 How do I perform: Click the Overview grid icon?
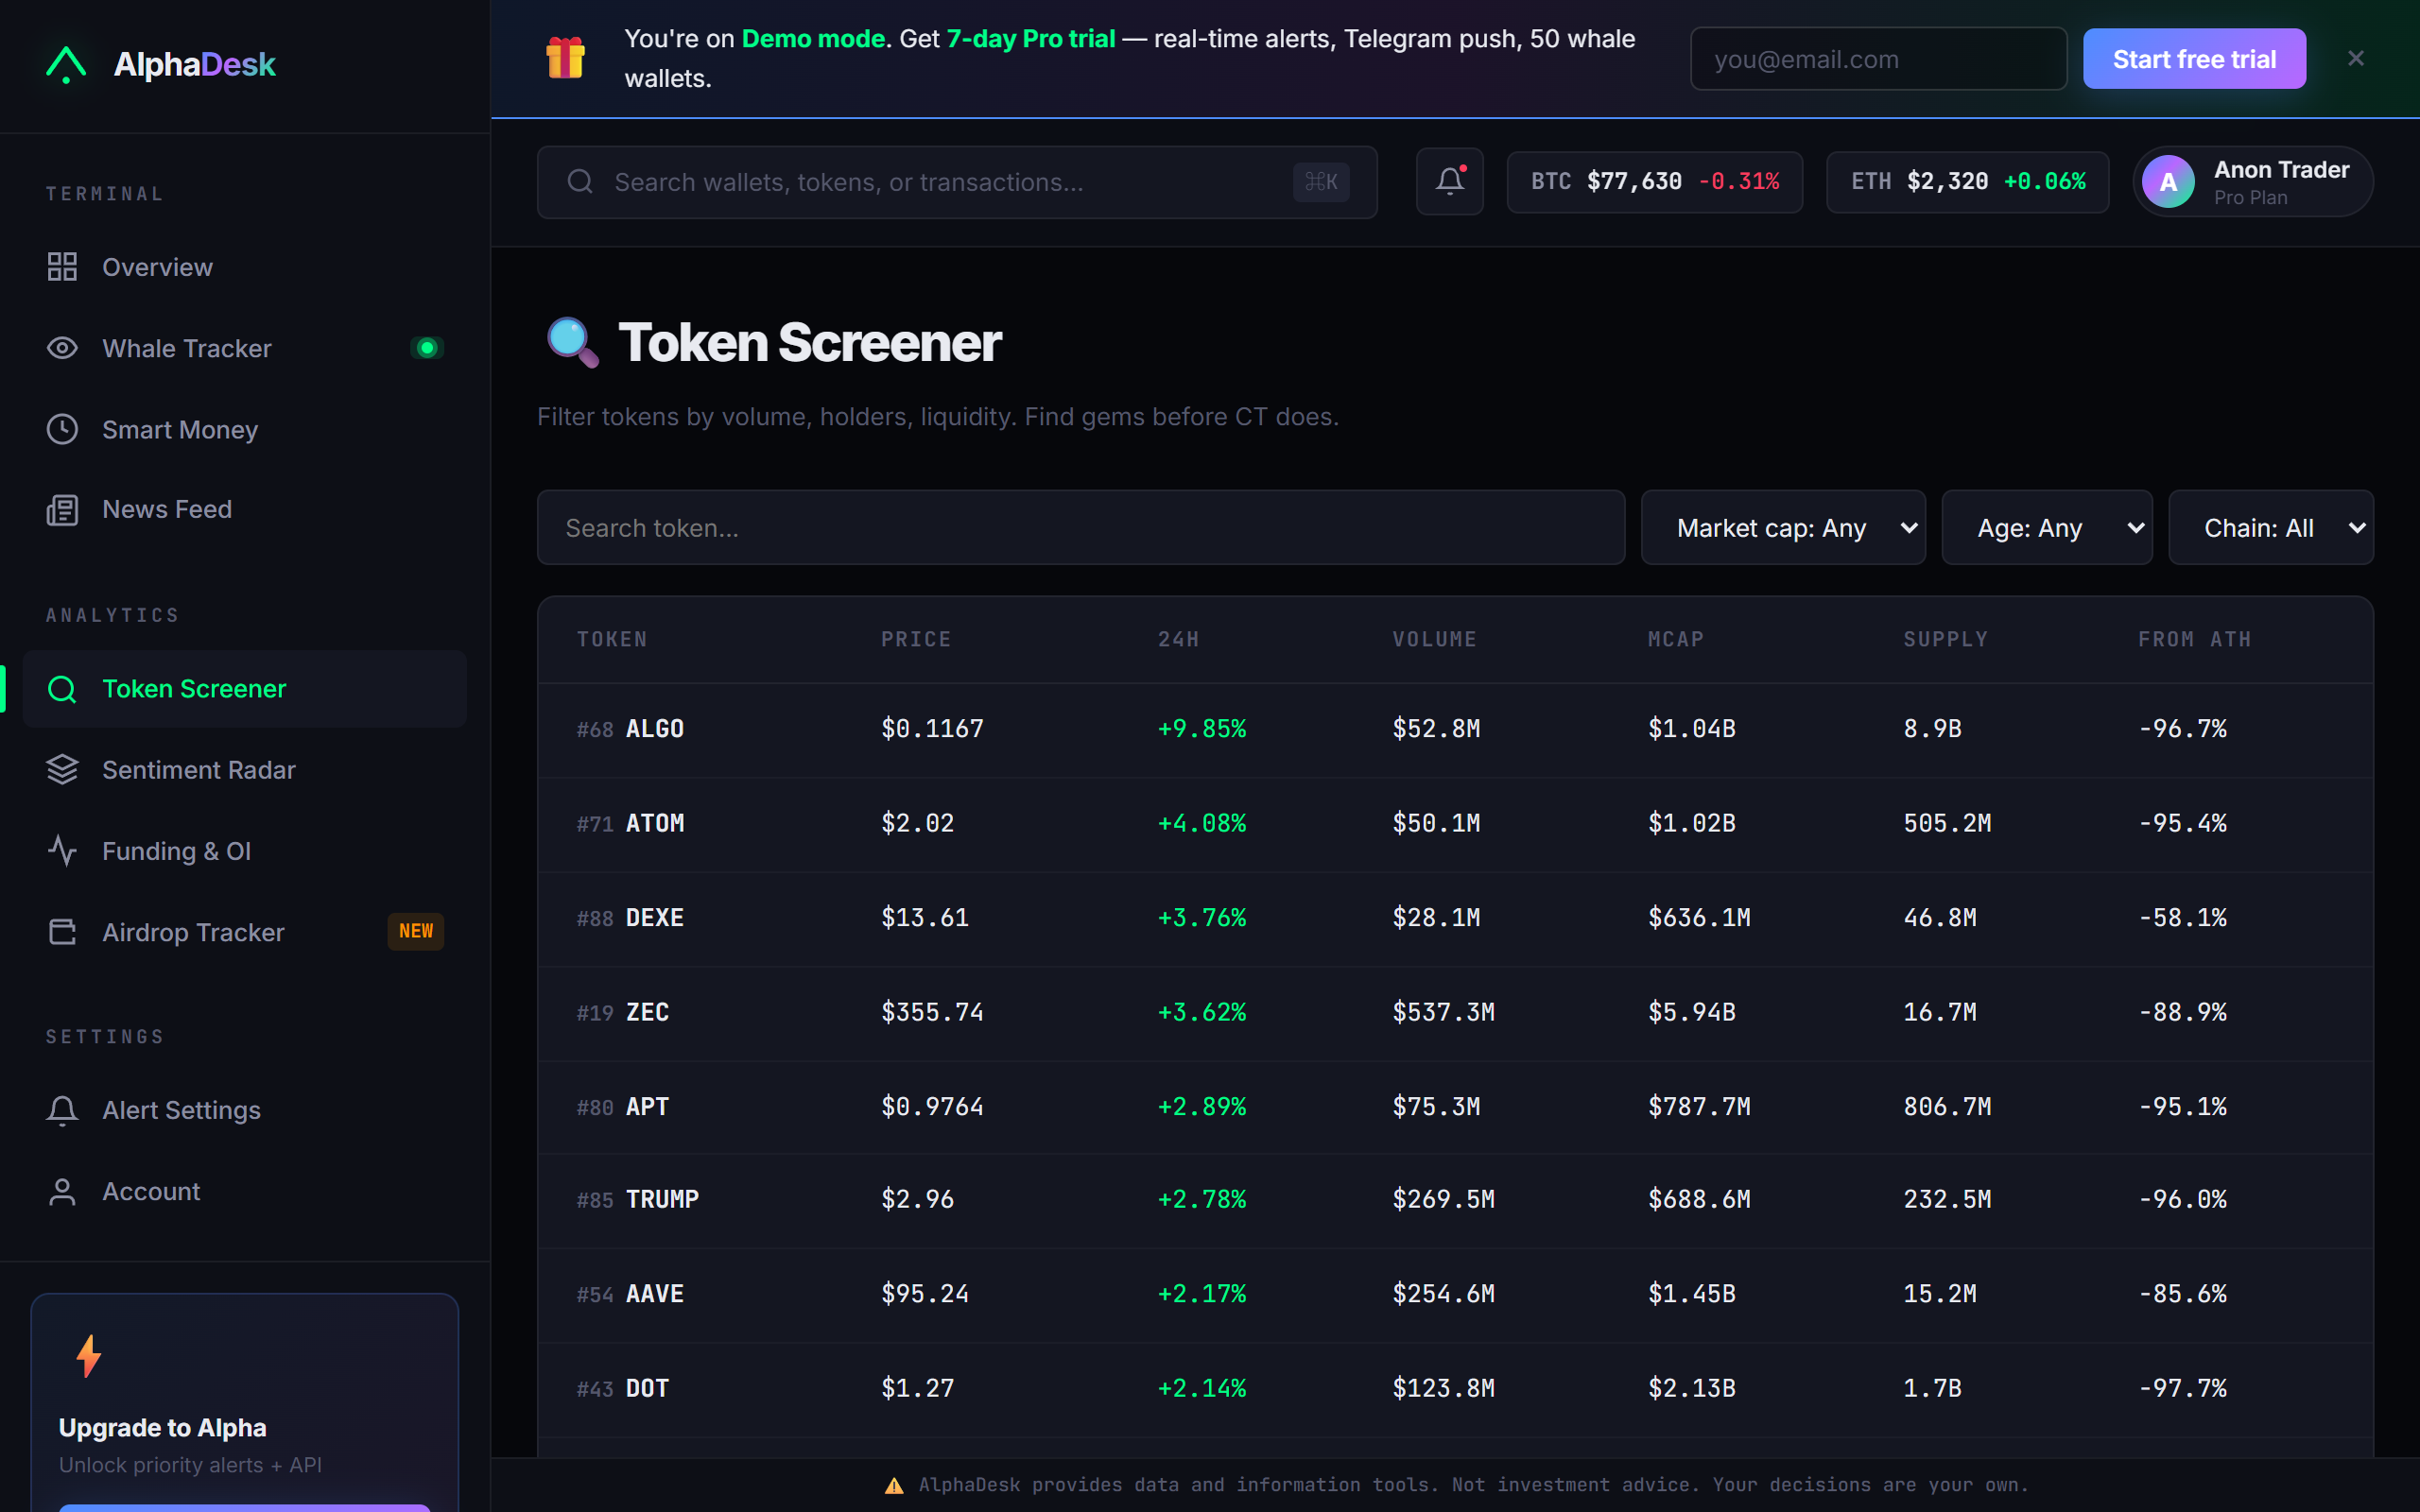coord(62,267)
